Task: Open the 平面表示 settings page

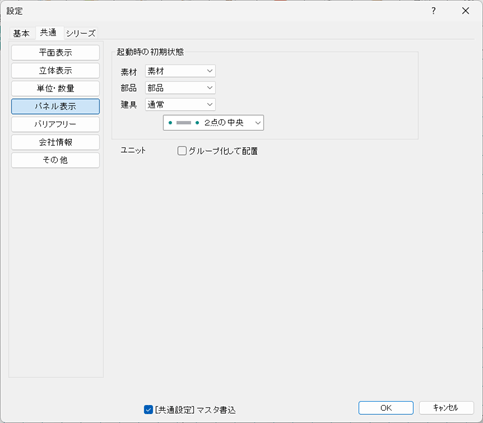Action: click(55, 53)
